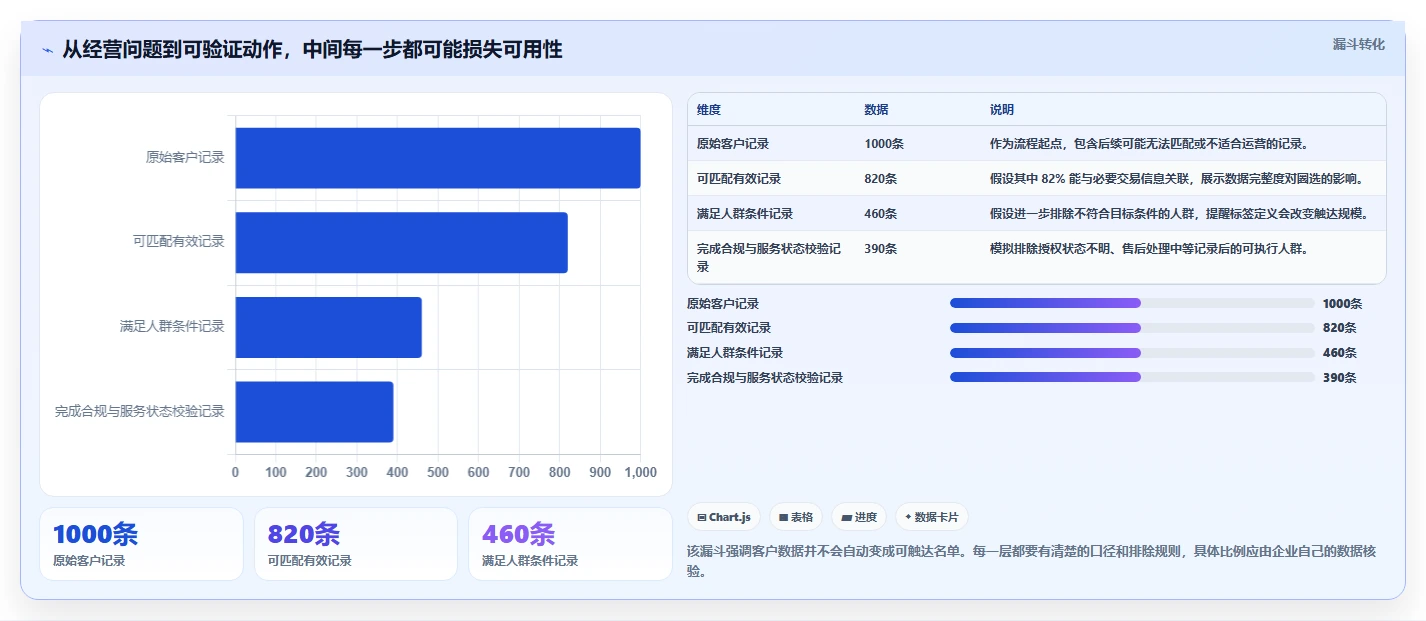Click chart y-axis label 完成合规与服务状态校验记录
This screenshot has height=621, width=1426.
(x=140, y=411)
